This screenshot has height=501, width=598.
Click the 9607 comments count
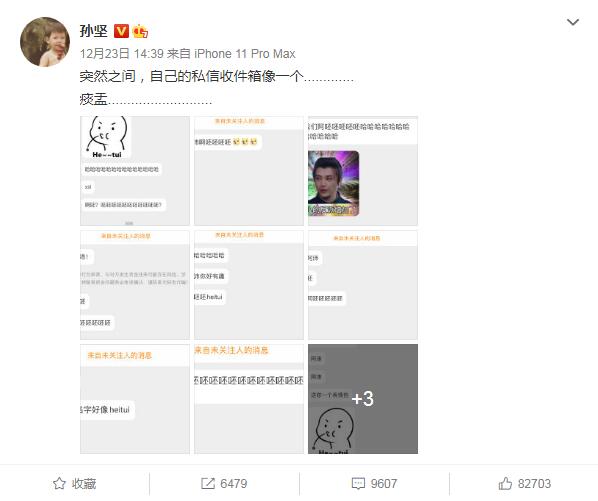[384, 483]
